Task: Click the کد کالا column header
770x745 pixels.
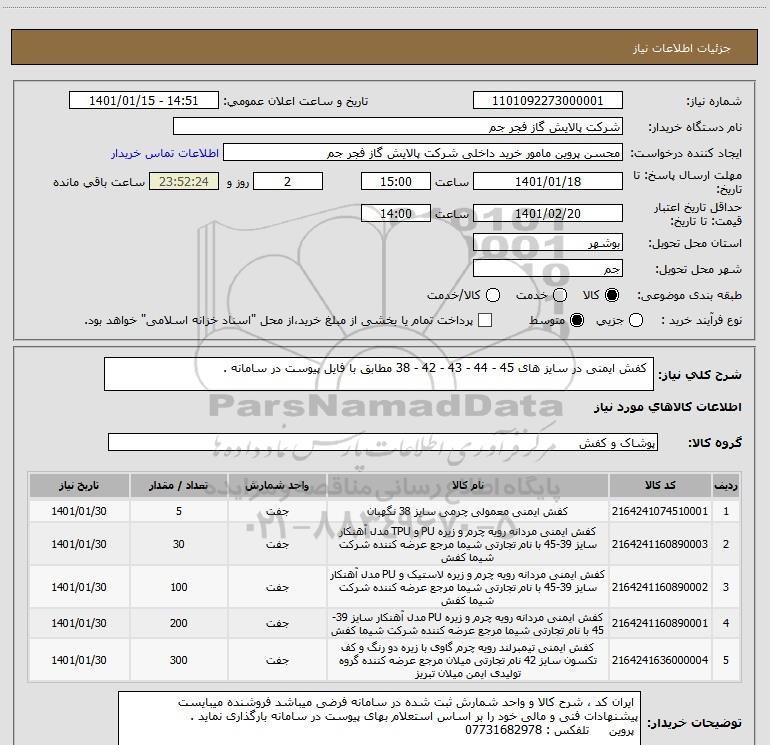Action: tap(660, 486)
